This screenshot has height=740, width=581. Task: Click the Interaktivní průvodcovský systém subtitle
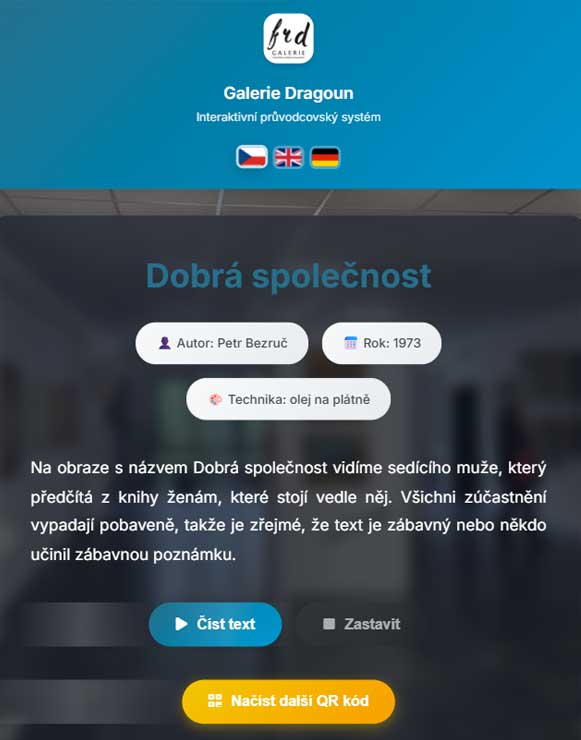[288, 117]
